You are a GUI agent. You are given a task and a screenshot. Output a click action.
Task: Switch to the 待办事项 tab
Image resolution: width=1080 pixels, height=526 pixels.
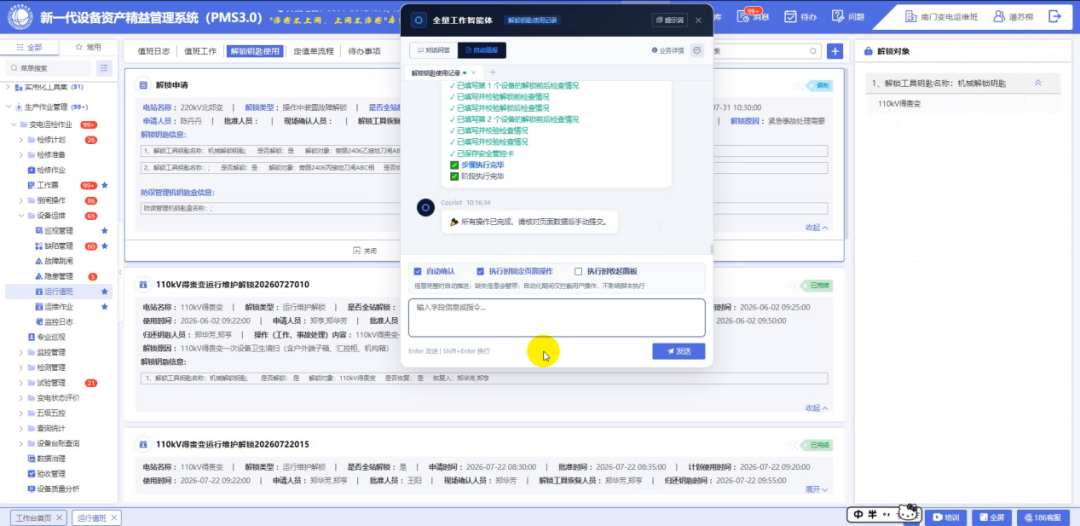(x=364, y=51)
